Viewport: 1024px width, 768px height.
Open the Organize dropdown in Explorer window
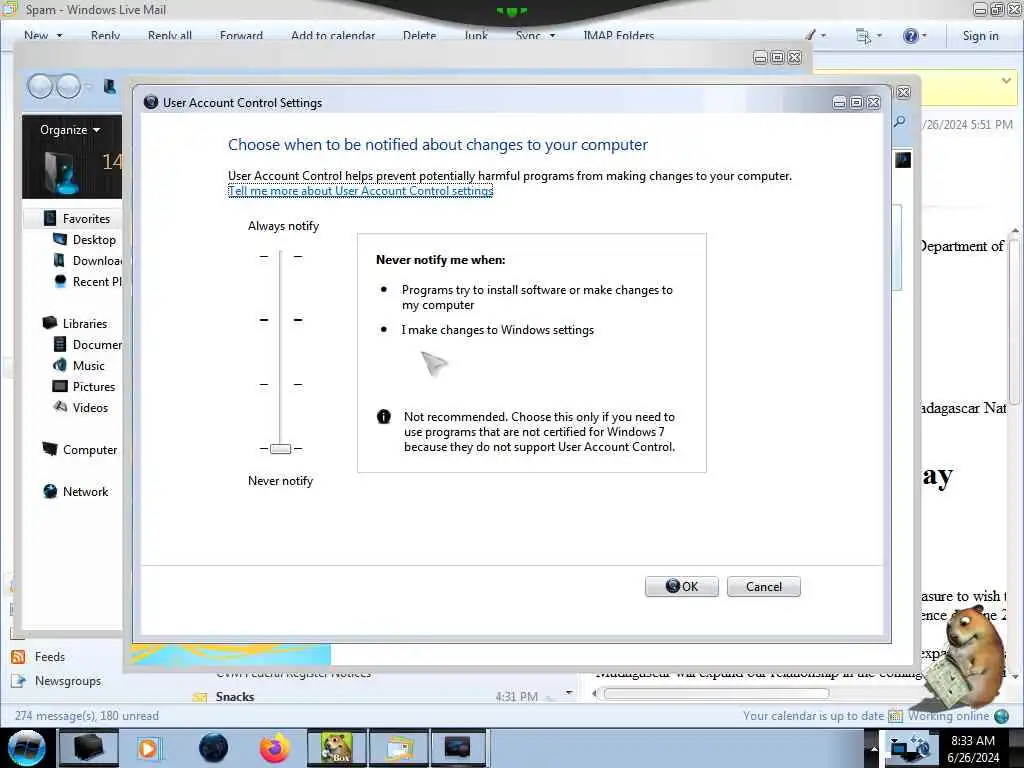pyautogui.click(x=70, y=129)
